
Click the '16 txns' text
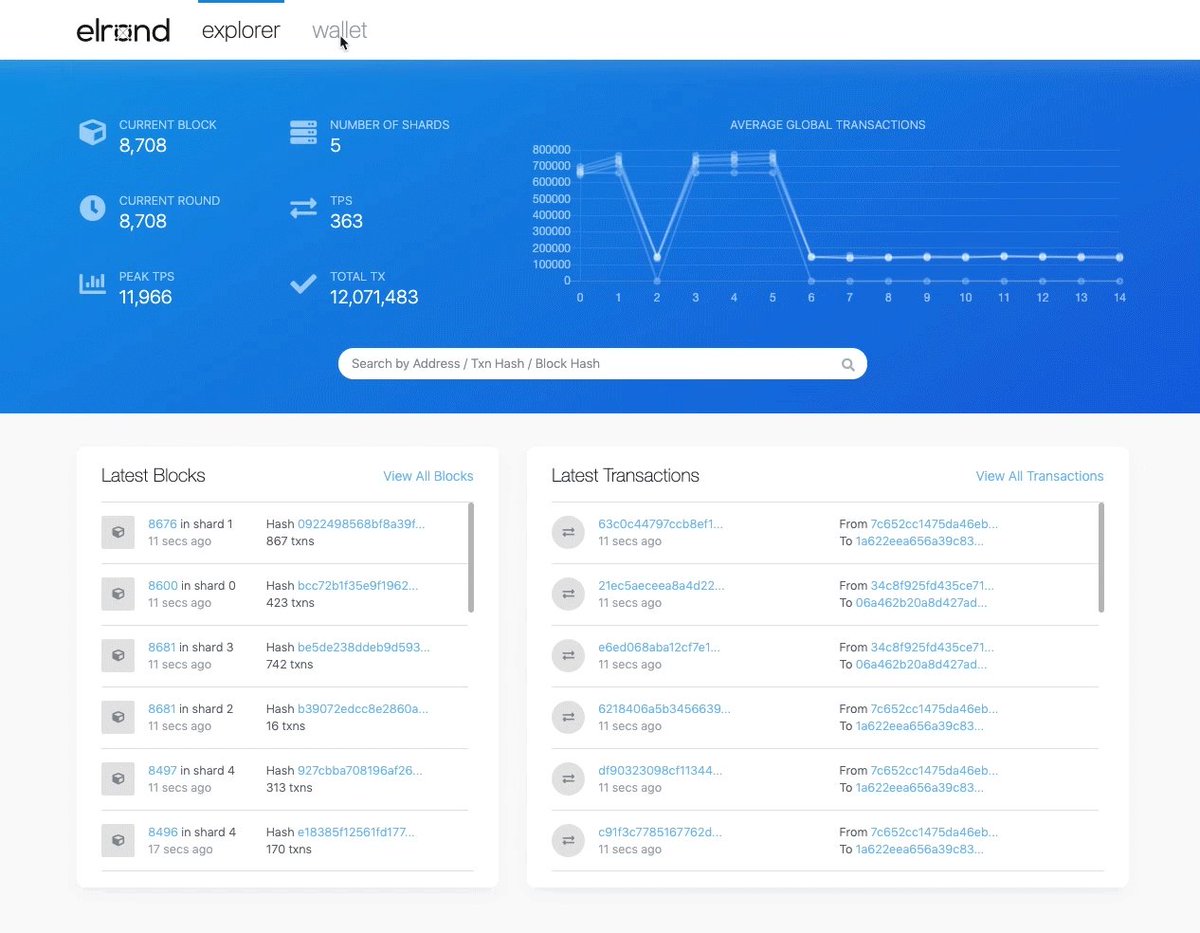pos(286,726)
